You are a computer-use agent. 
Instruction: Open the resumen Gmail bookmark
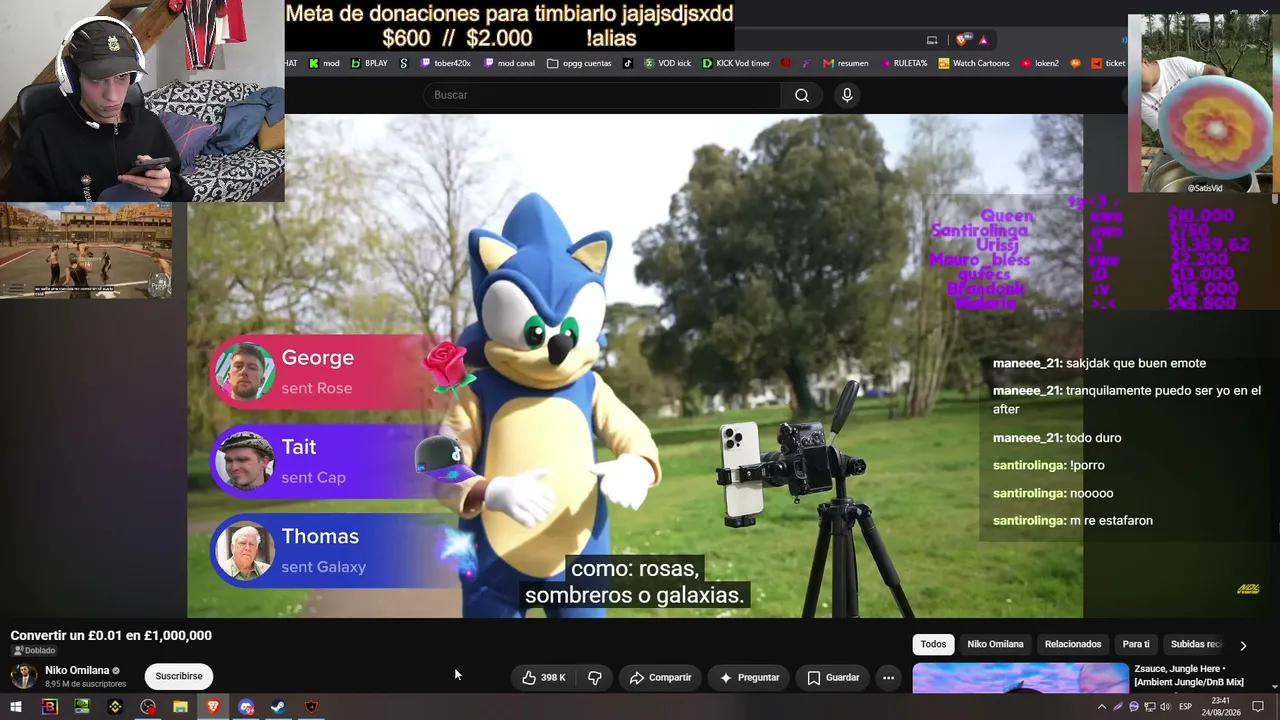[845, 63]
